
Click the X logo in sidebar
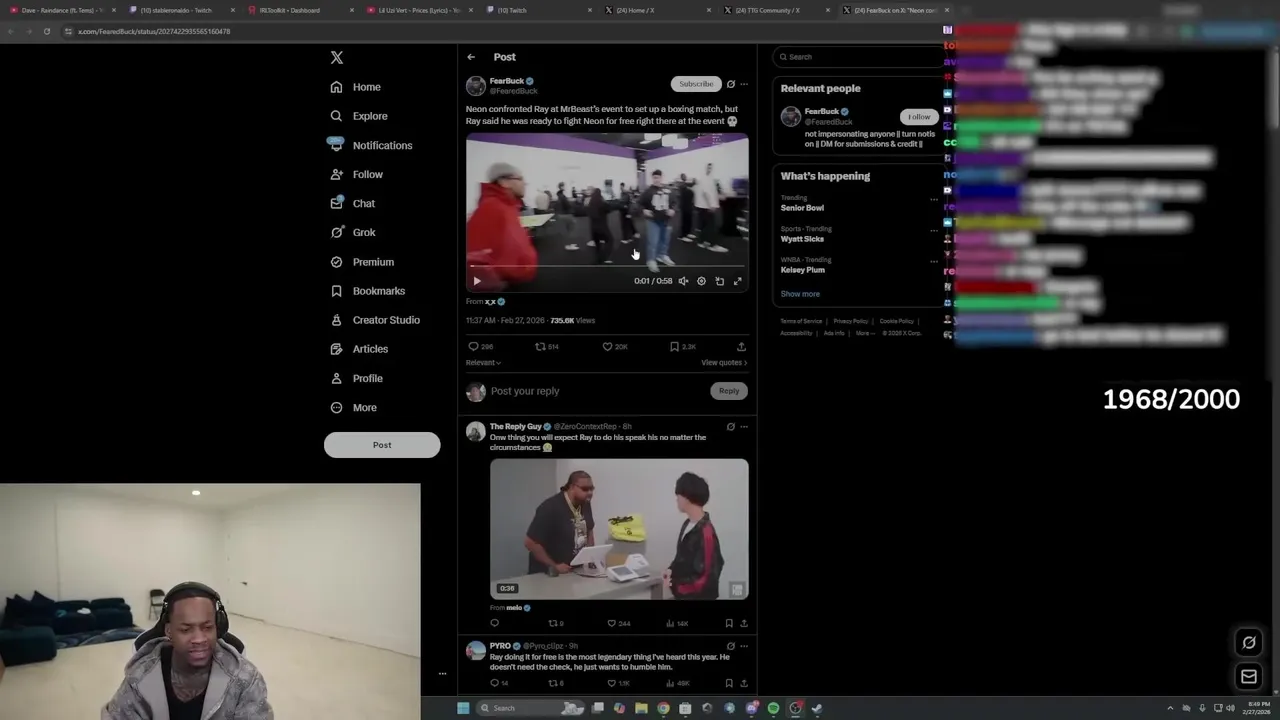(x=337, y=58)
